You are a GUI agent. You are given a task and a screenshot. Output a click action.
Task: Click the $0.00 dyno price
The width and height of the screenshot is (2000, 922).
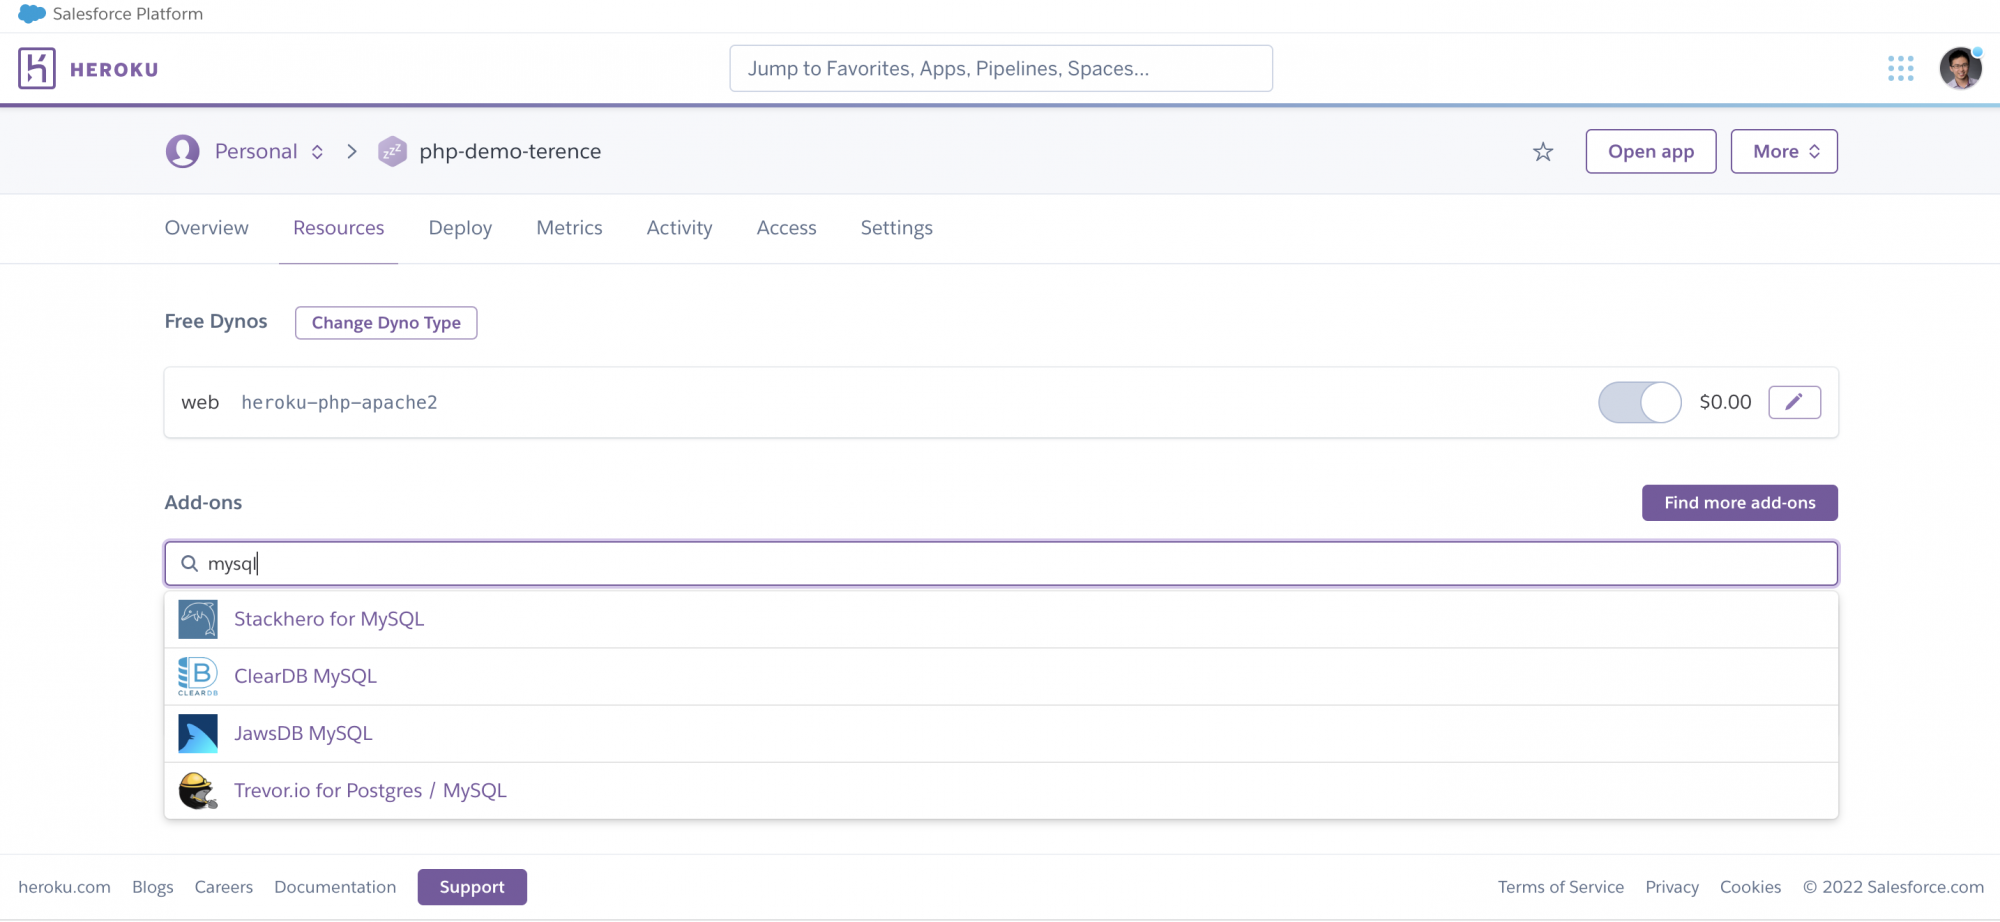[1725, 402]
